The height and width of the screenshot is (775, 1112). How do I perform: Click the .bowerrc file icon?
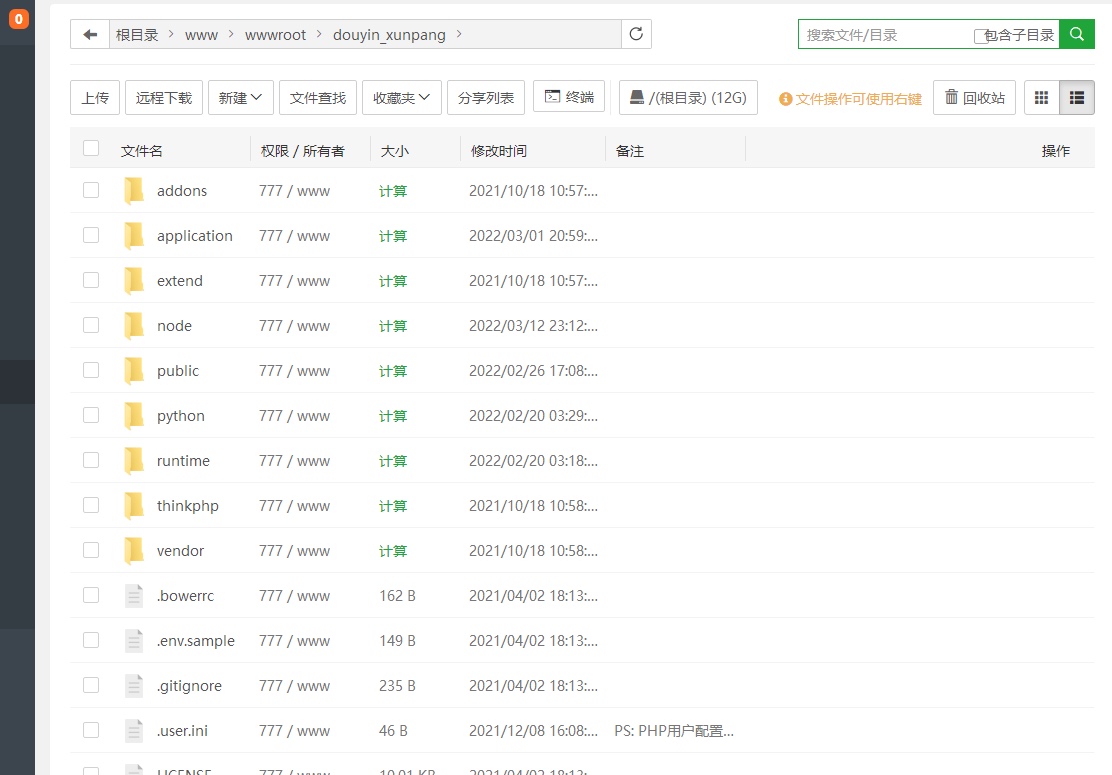coord(134,596)
